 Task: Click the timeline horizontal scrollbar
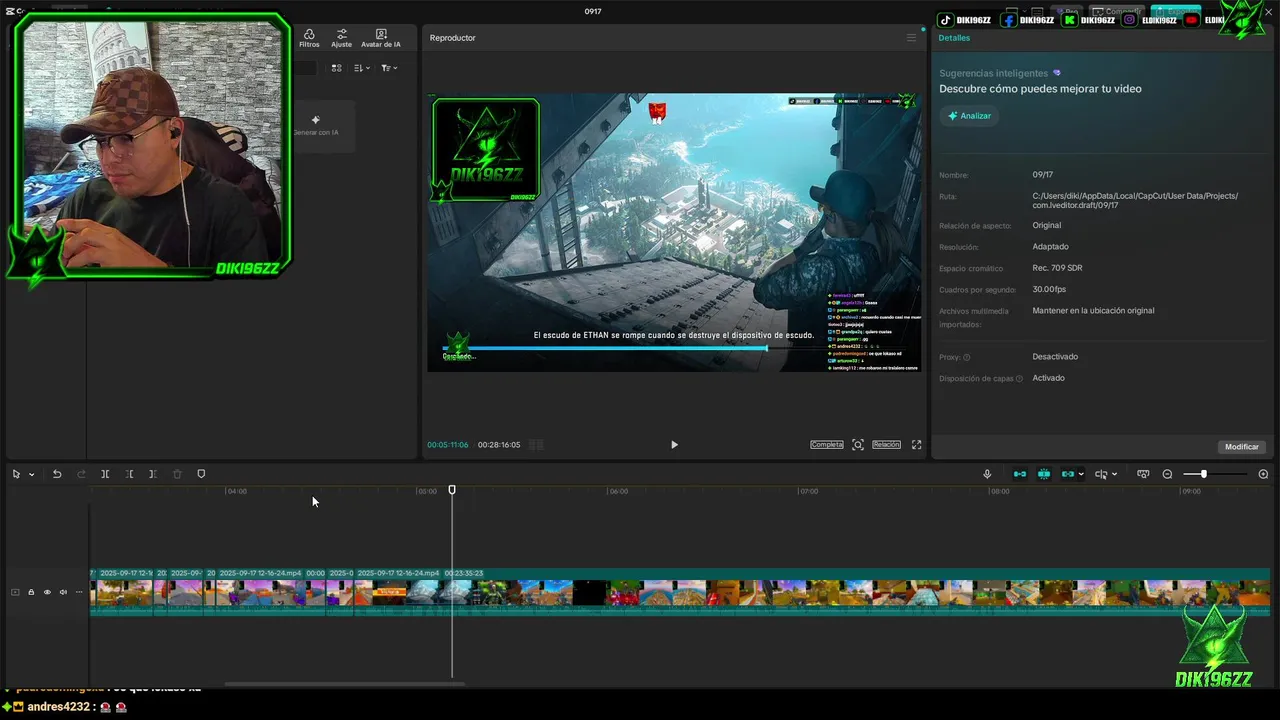click(345, 685)
